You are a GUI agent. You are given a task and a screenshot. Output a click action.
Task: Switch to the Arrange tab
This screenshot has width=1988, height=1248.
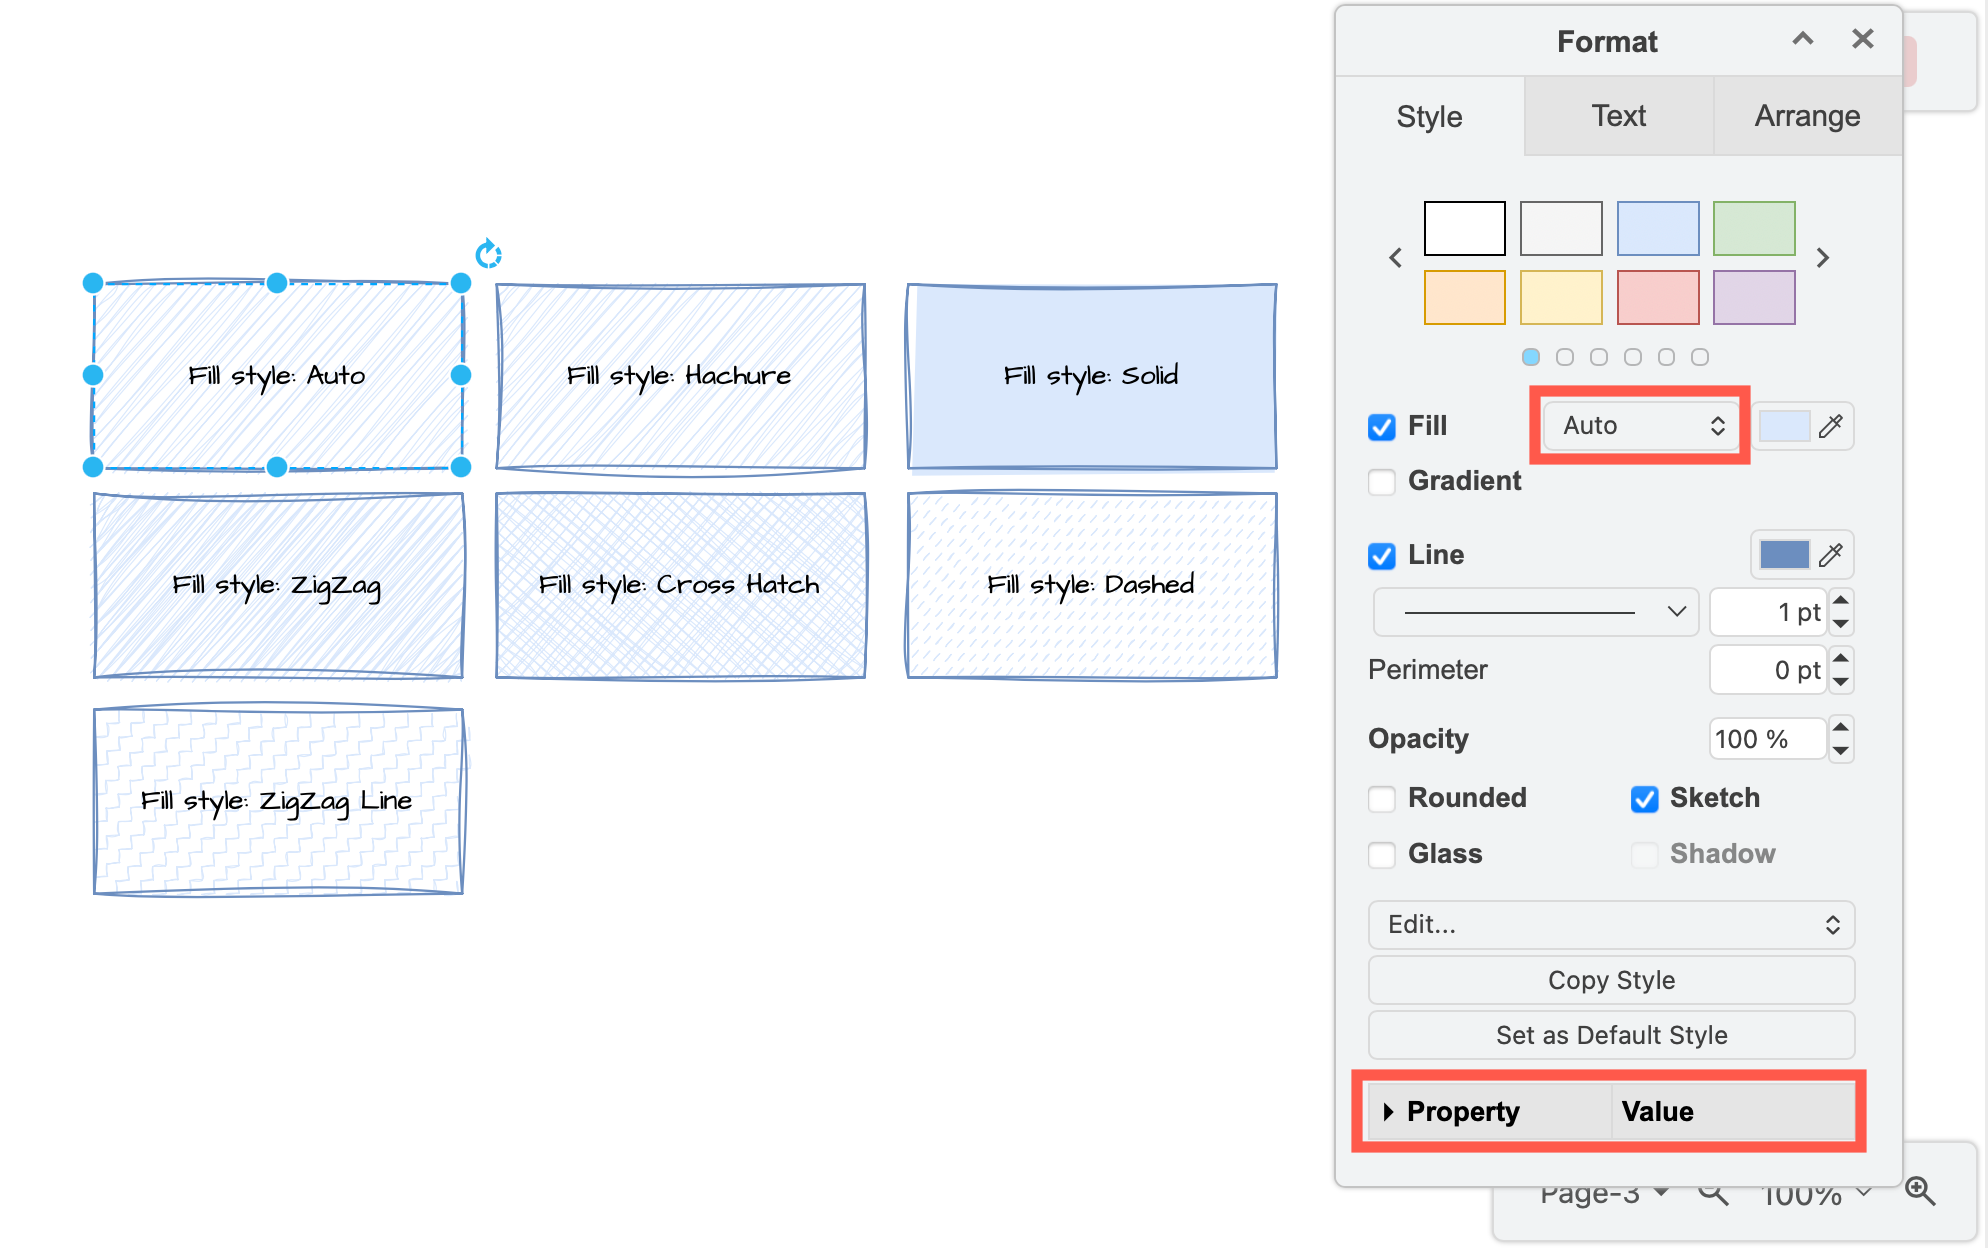click(1806, 116)
